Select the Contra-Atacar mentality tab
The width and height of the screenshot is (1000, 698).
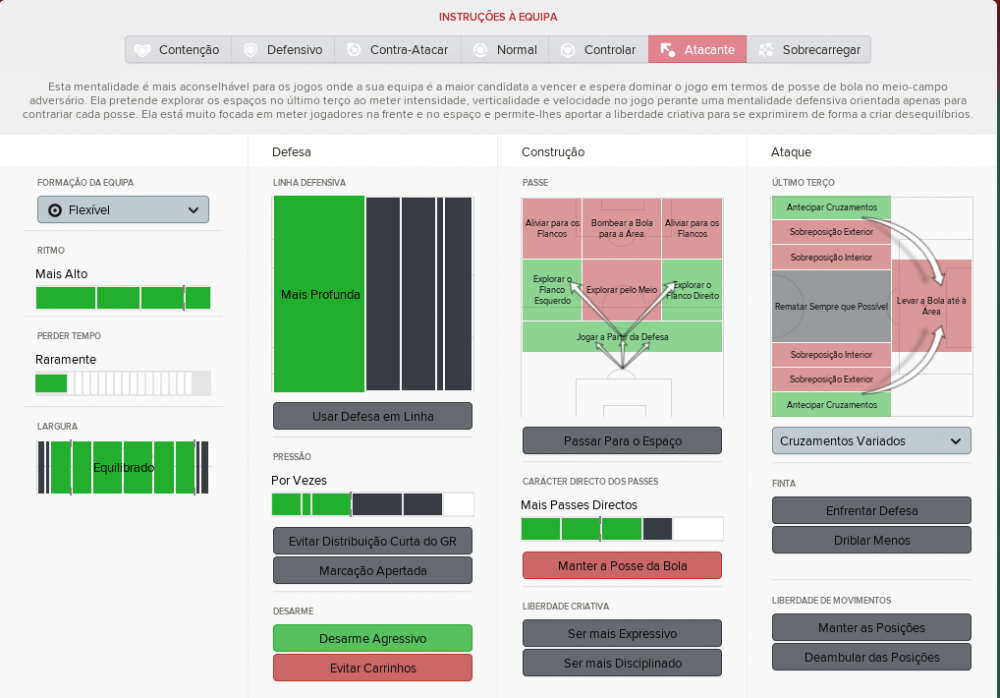tap(398, 50)
